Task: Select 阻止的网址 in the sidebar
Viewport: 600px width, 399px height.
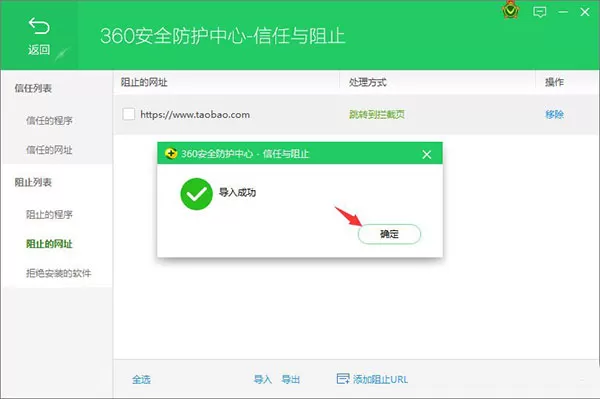Action: pos(49,244)
